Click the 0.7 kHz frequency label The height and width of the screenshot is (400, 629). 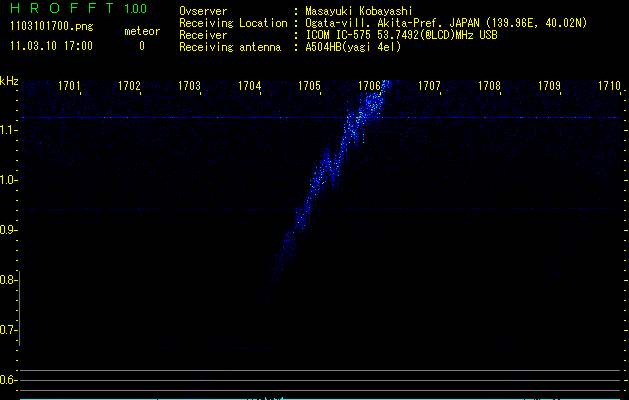[8, 330]
